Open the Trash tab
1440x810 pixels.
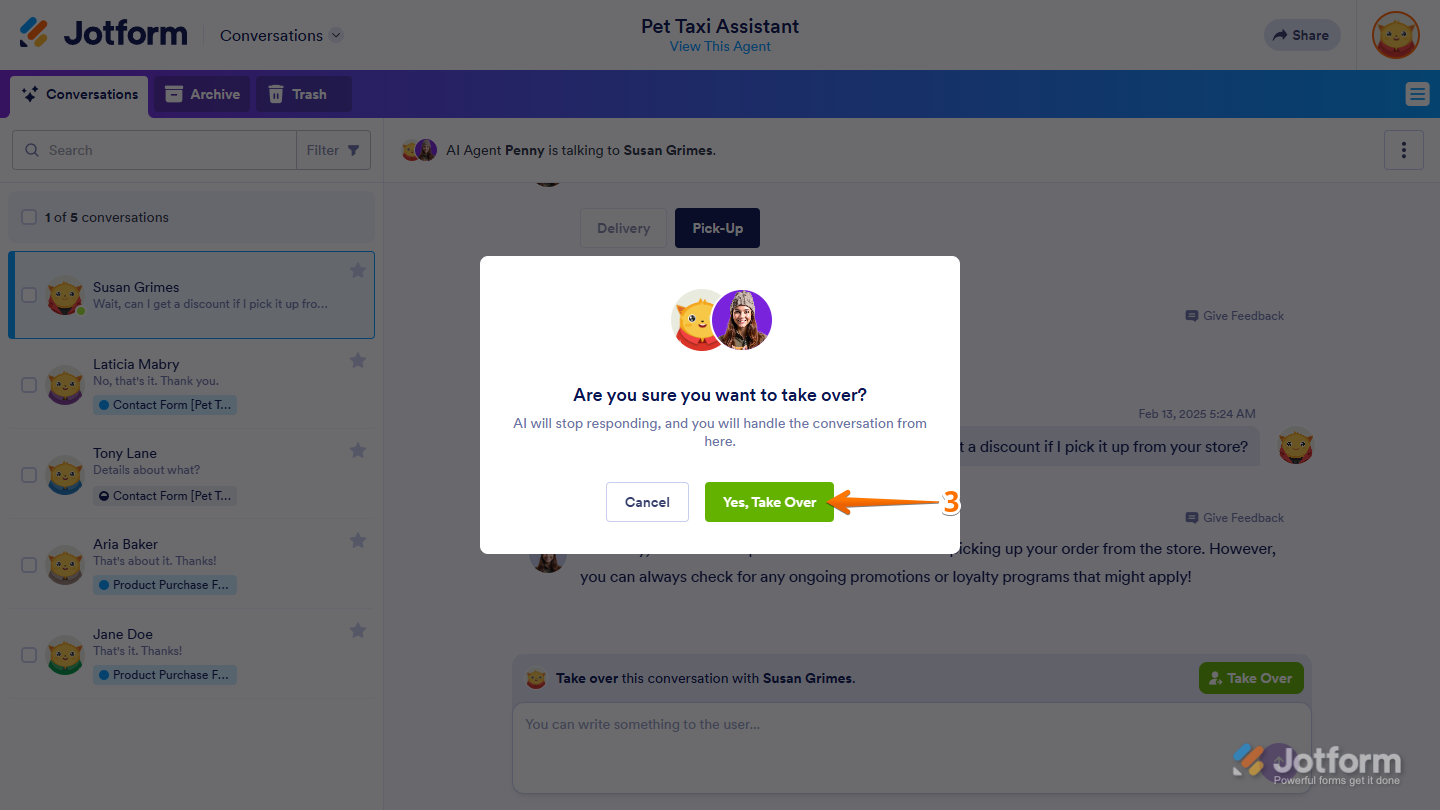298,94
